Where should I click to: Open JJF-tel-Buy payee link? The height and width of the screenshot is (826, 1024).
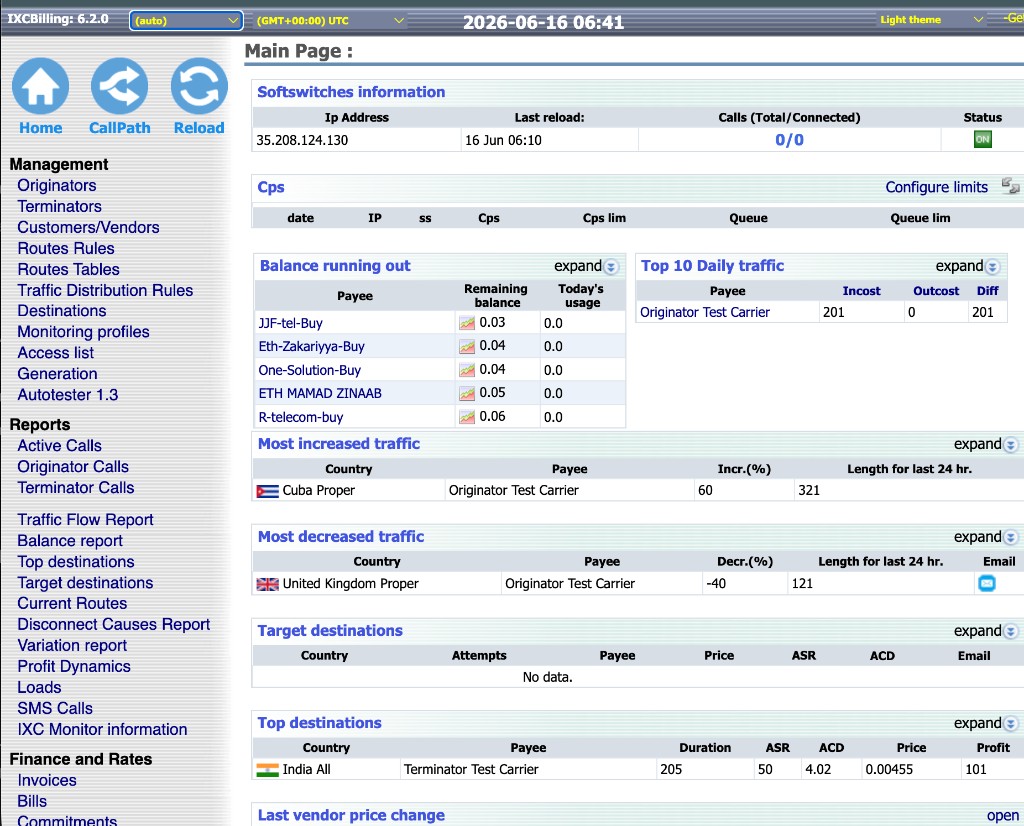(x=291, y=323)
